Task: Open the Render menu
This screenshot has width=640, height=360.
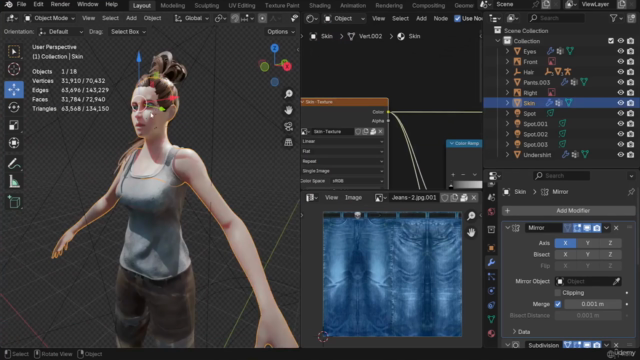Action: [60, 4]
